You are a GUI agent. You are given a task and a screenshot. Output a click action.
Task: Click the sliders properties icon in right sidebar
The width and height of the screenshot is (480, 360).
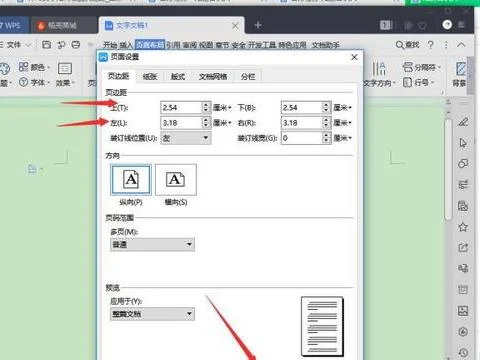(x=463, y=185)
